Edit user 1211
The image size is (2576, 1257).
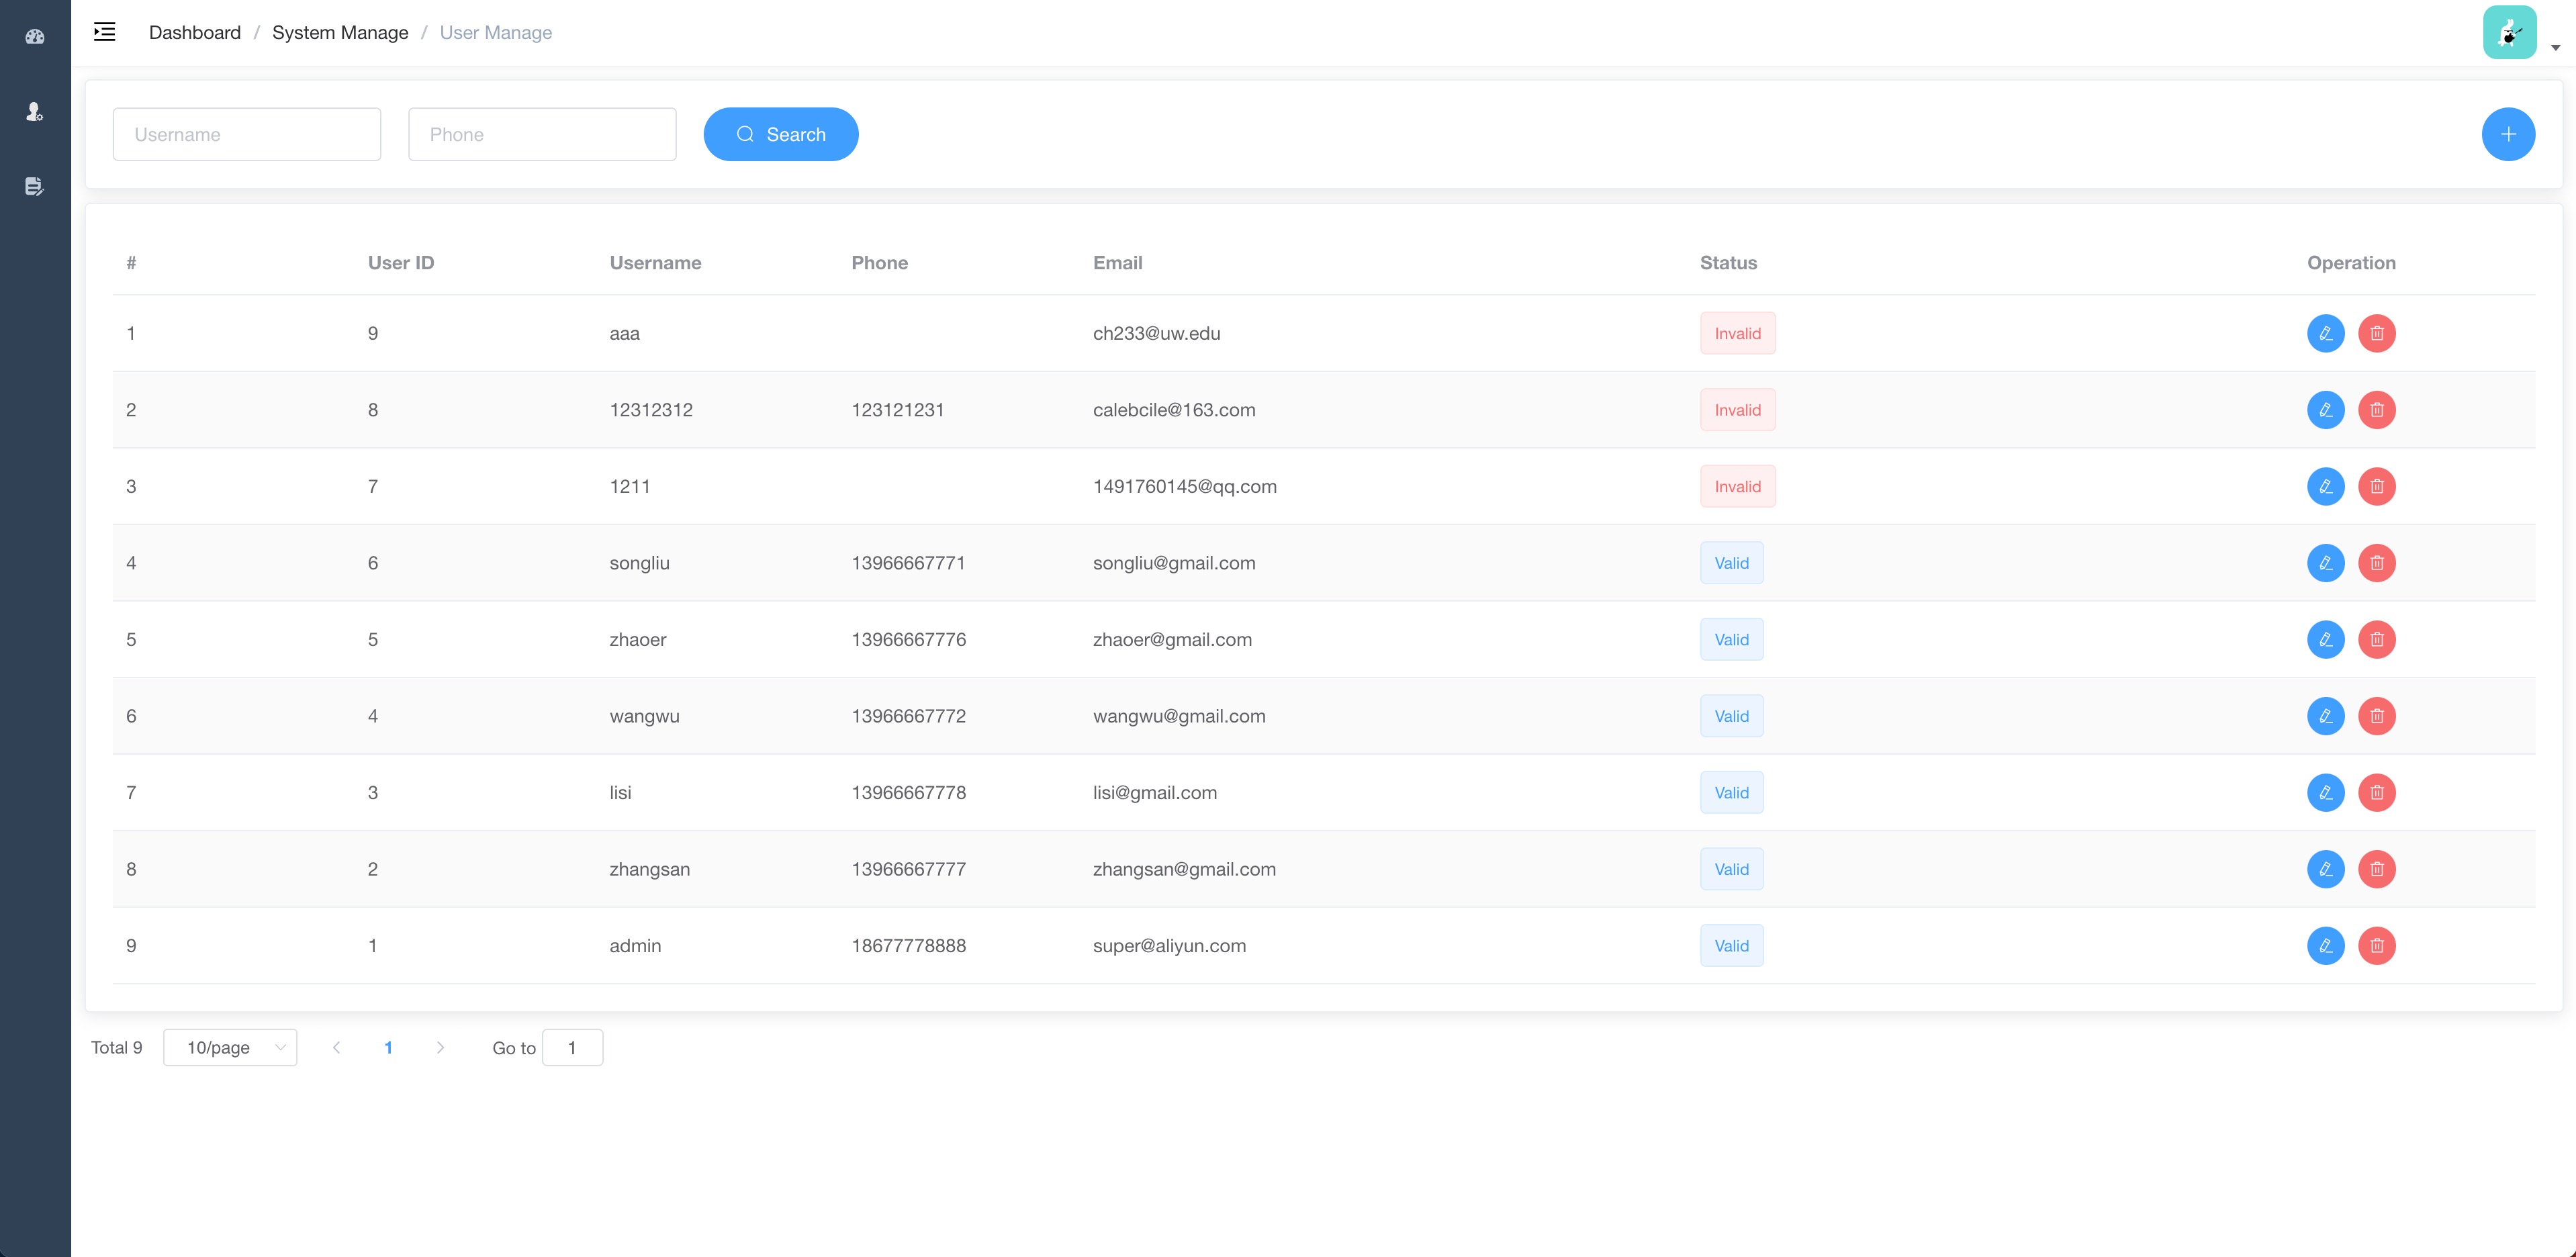click(x=2325, y=486)
